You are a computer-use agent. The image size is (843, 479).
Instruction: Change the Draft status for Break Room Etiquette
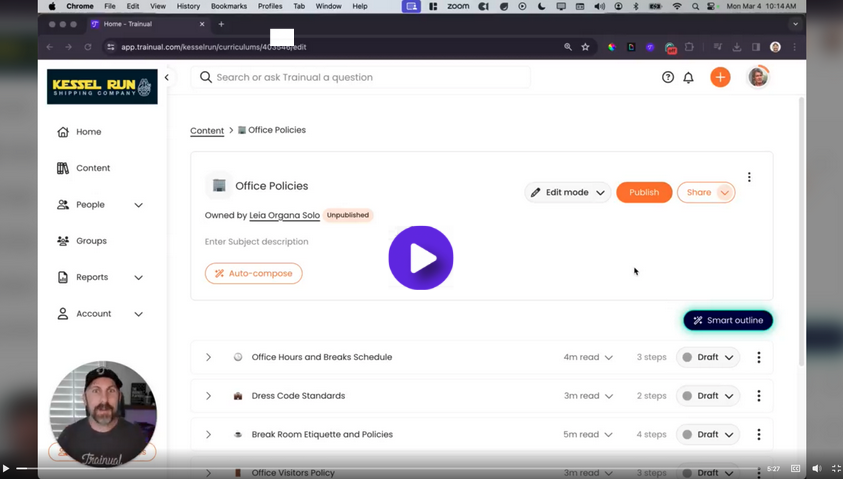[708, 434]
